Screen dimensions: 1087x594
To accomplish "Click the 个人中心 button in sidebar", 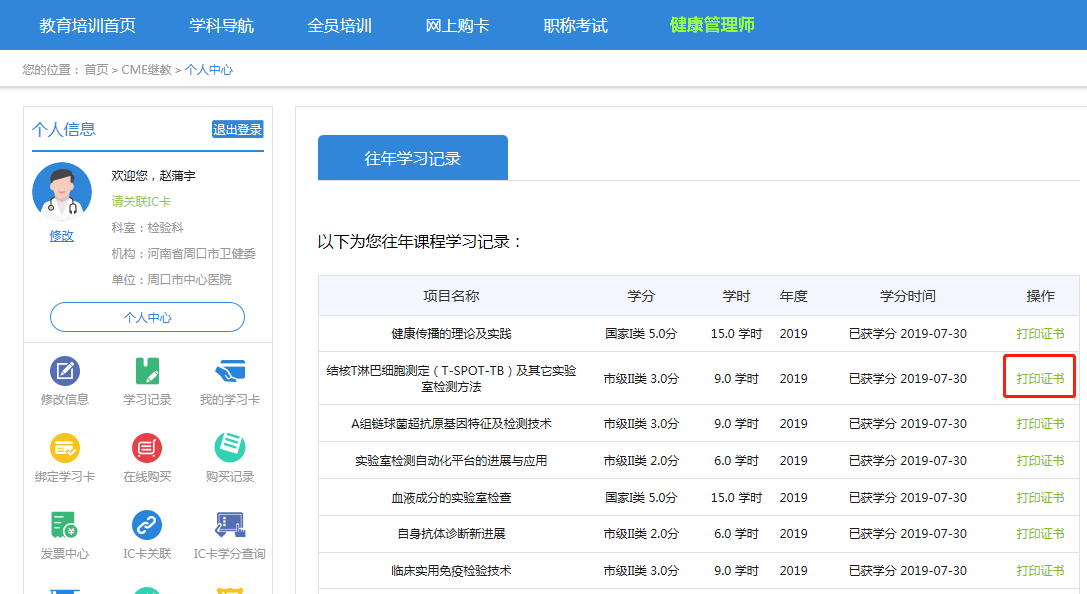I will 147,317.
